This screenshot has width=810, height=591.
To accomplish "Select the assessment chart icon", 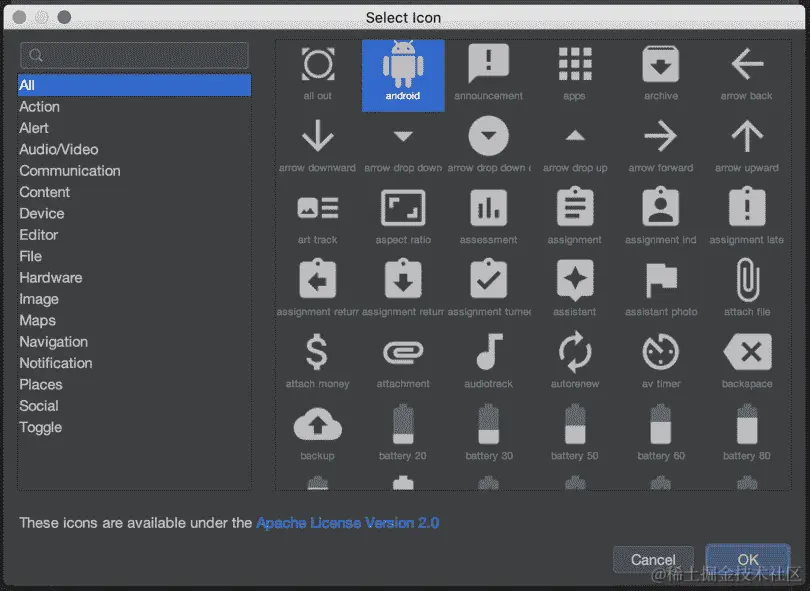I will click(489, 219).
